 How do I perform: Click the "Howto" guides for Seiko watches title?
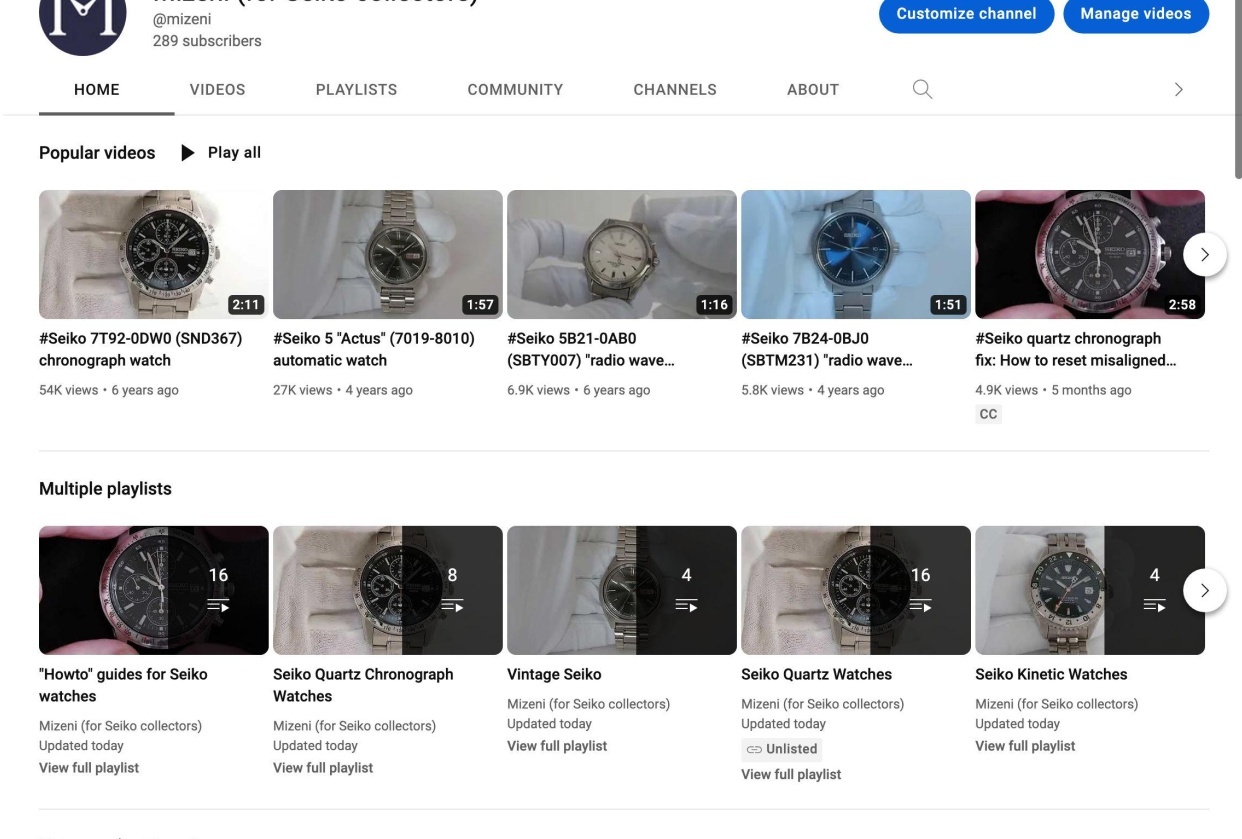[123, 685]
